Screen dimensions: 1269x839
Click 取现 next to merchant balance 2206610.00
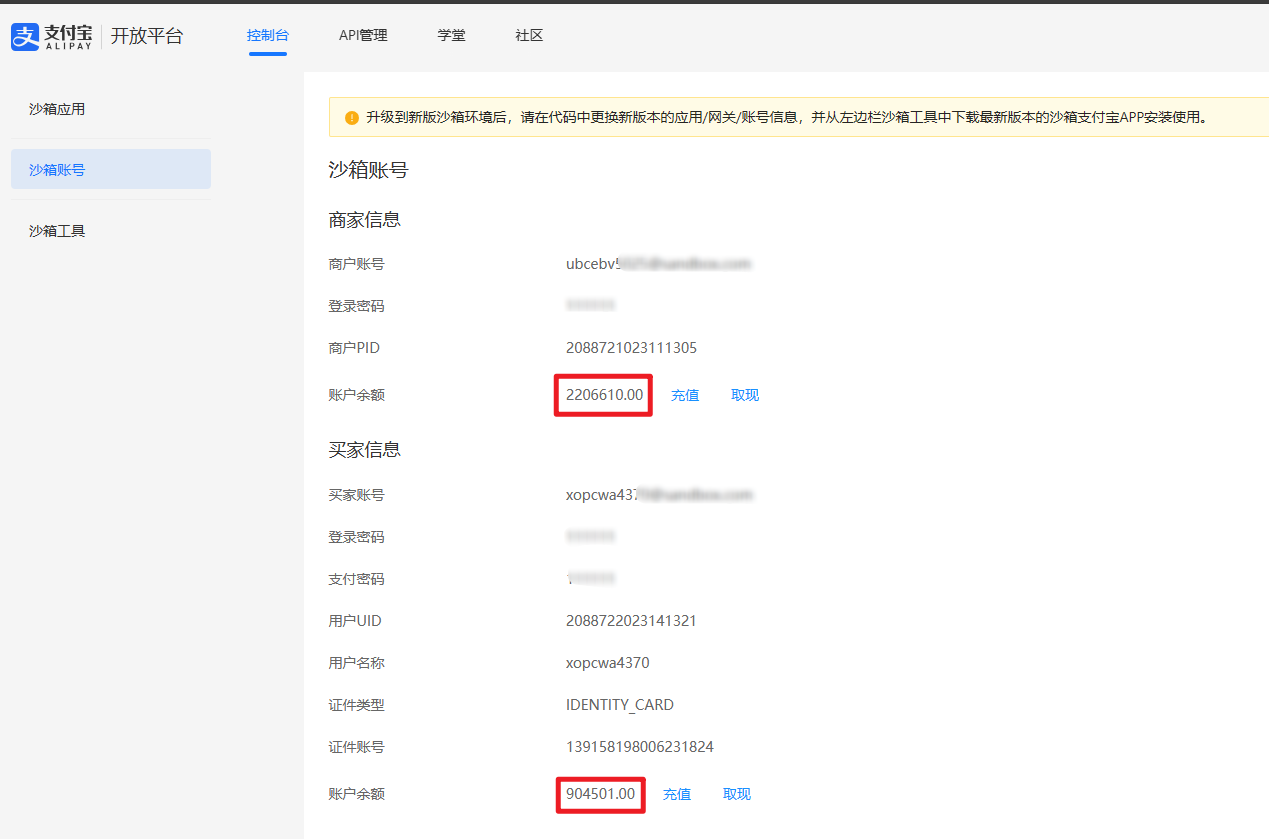745,395
